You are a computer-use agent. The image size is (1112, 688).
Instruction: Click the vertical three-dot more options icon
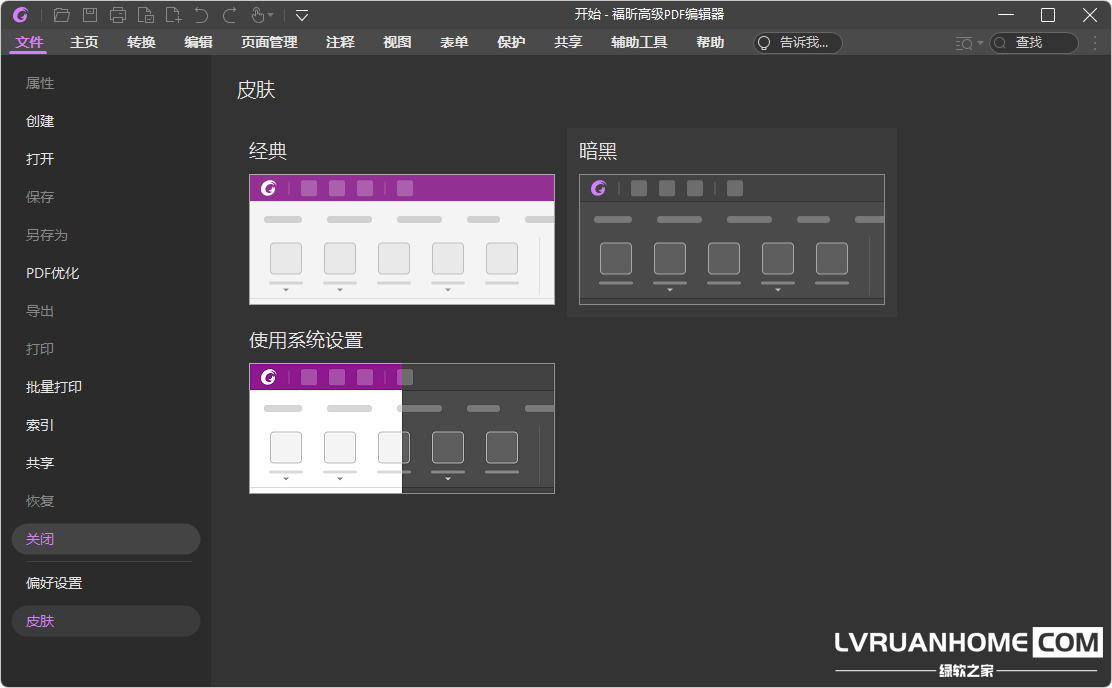click(x=1094, y=43)
